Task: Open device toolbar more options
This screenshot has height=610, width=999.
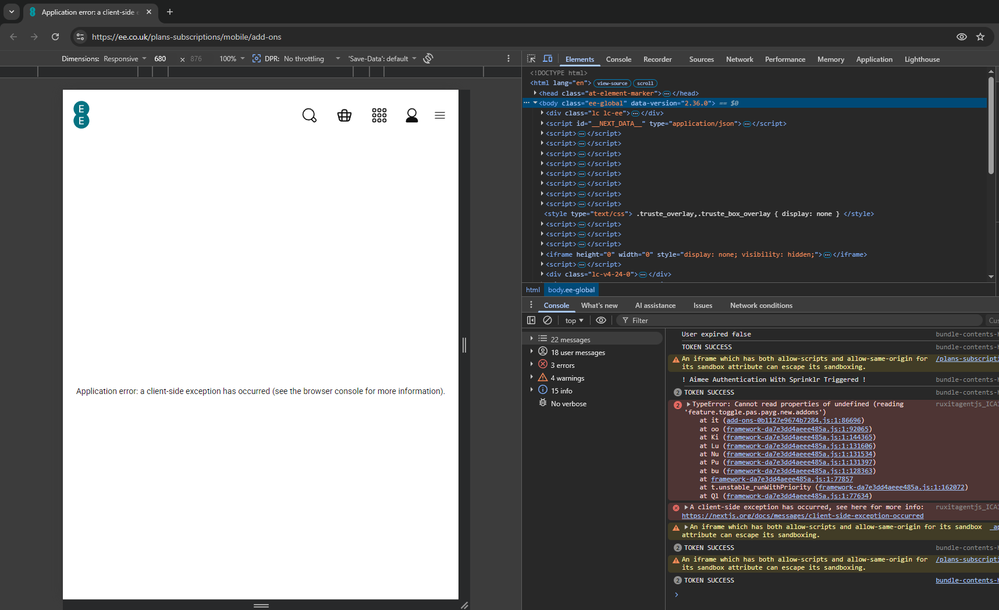Action: point(508,58)
